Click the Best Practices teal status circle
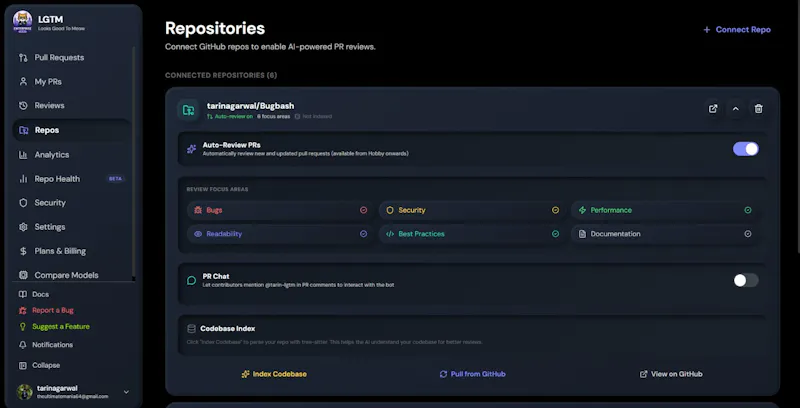 point(556,234)
